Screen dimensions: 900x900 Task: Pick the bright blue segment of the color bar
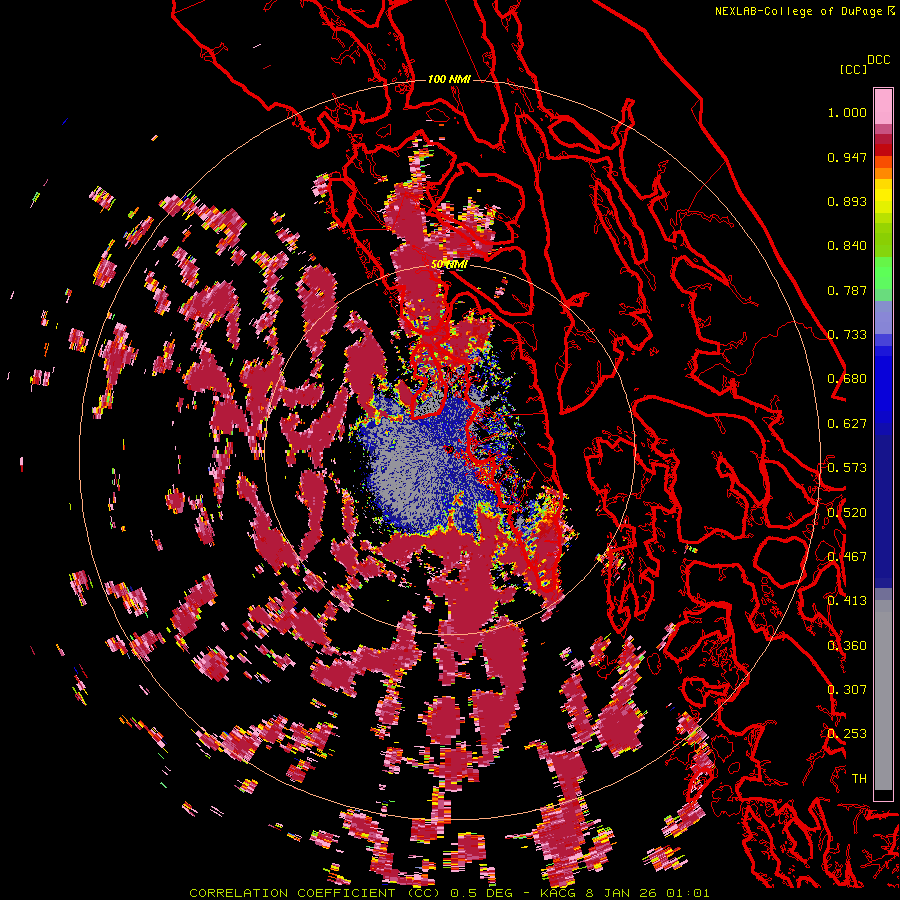point(883,389)
